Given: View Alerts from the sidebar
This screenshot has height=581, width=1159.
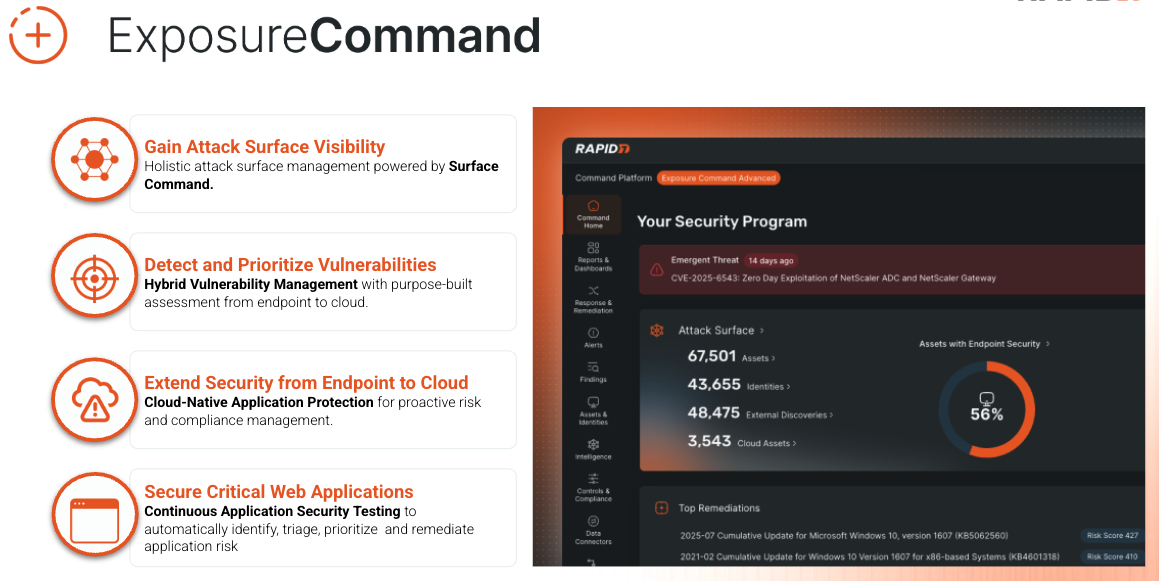Looking at the screenshot, I should (x=592, y=341).
